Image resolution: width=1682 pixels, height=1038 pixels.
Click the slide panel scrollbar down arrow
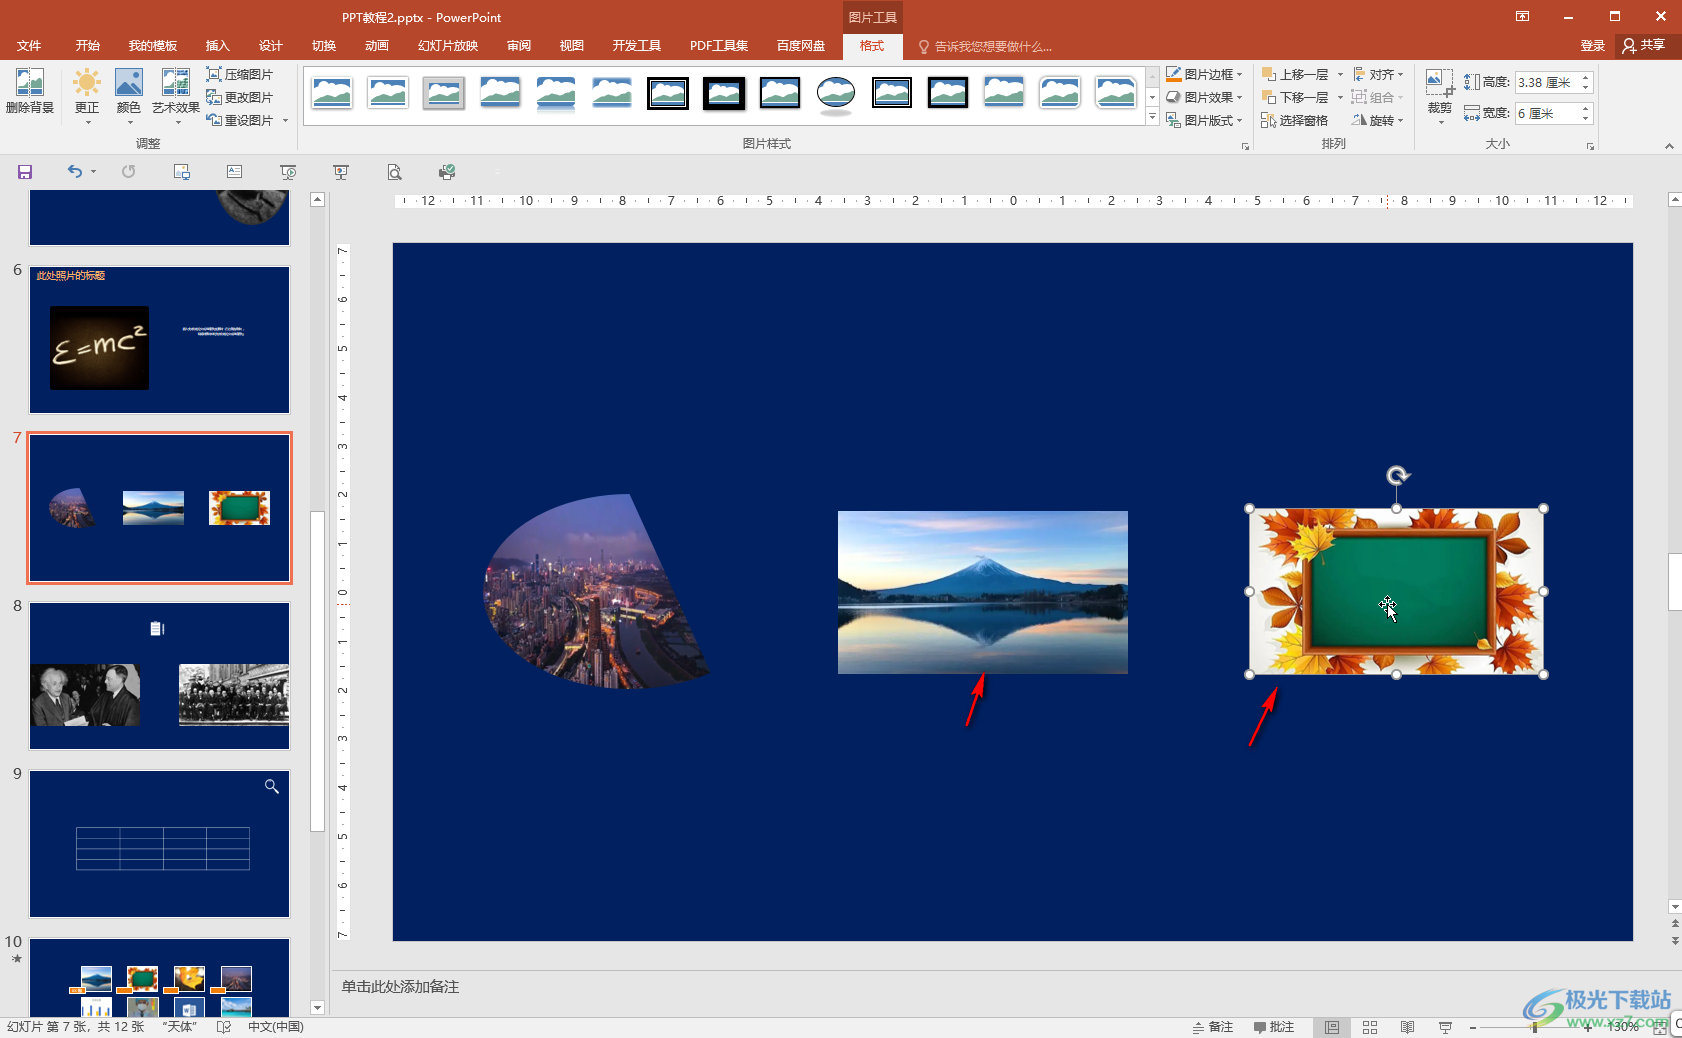[x=317, y=1008]
